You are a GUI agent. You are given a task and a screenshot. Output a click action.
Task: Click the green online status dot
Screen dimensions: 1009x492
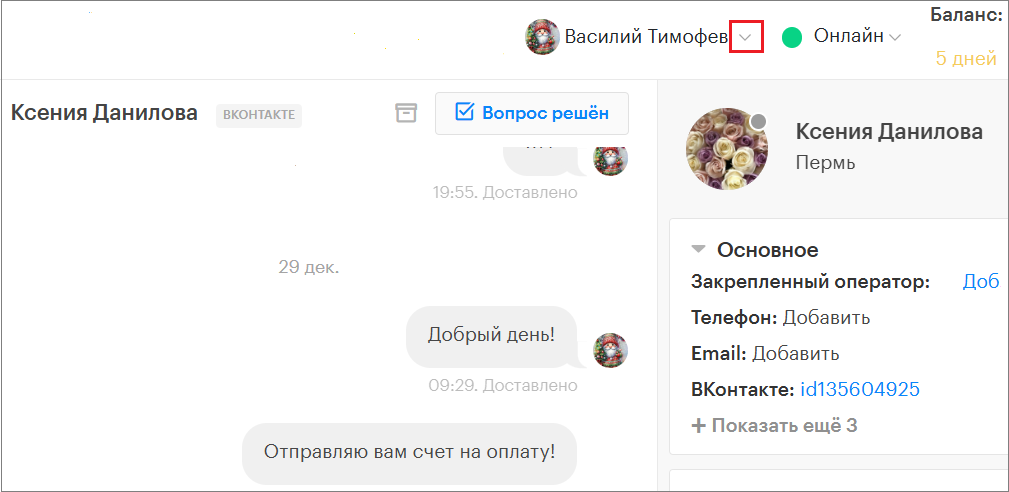[x=792, y=38]
